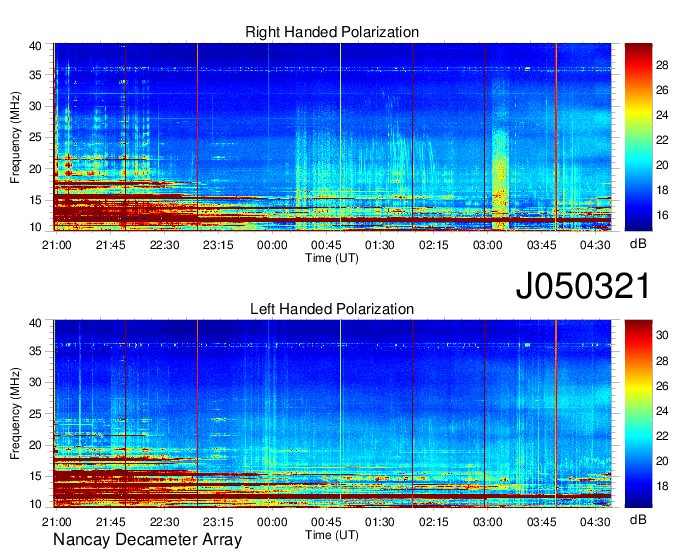Click the 30 MHz tick on Right Handed plot
Viewport: 680px width, 552px height.
35,106
